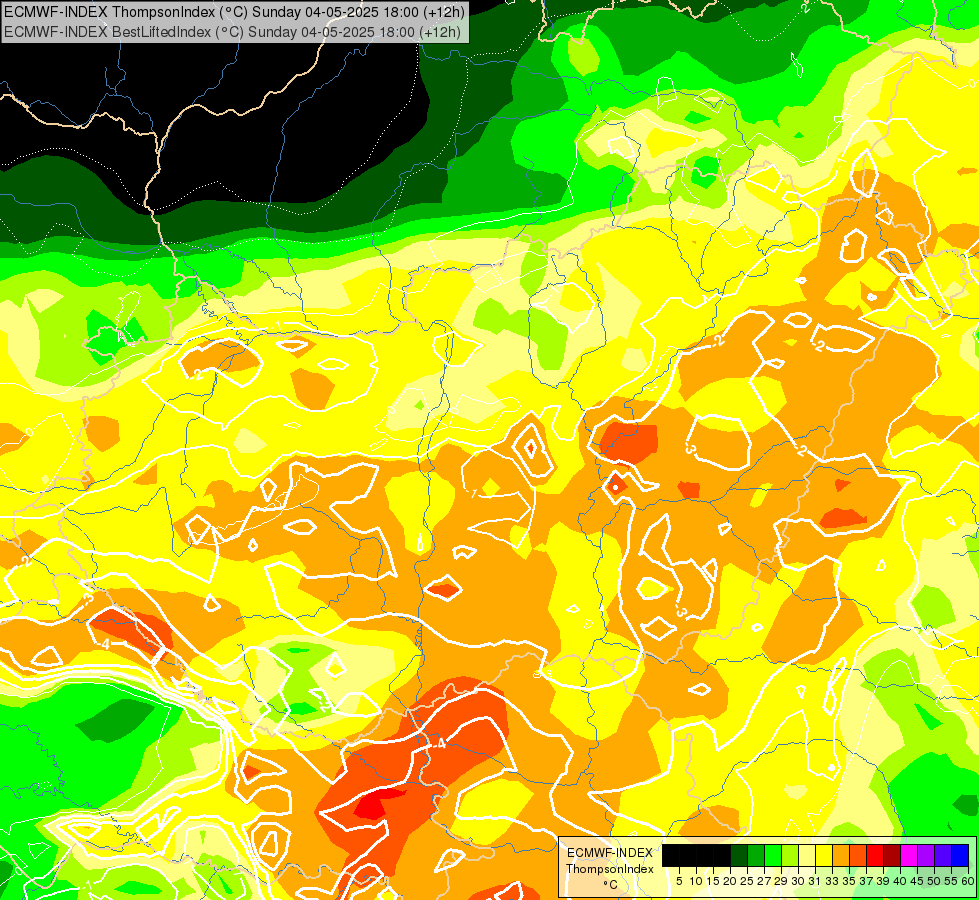Select the magenta 40–45 legend swatch

tap(909, 855)
